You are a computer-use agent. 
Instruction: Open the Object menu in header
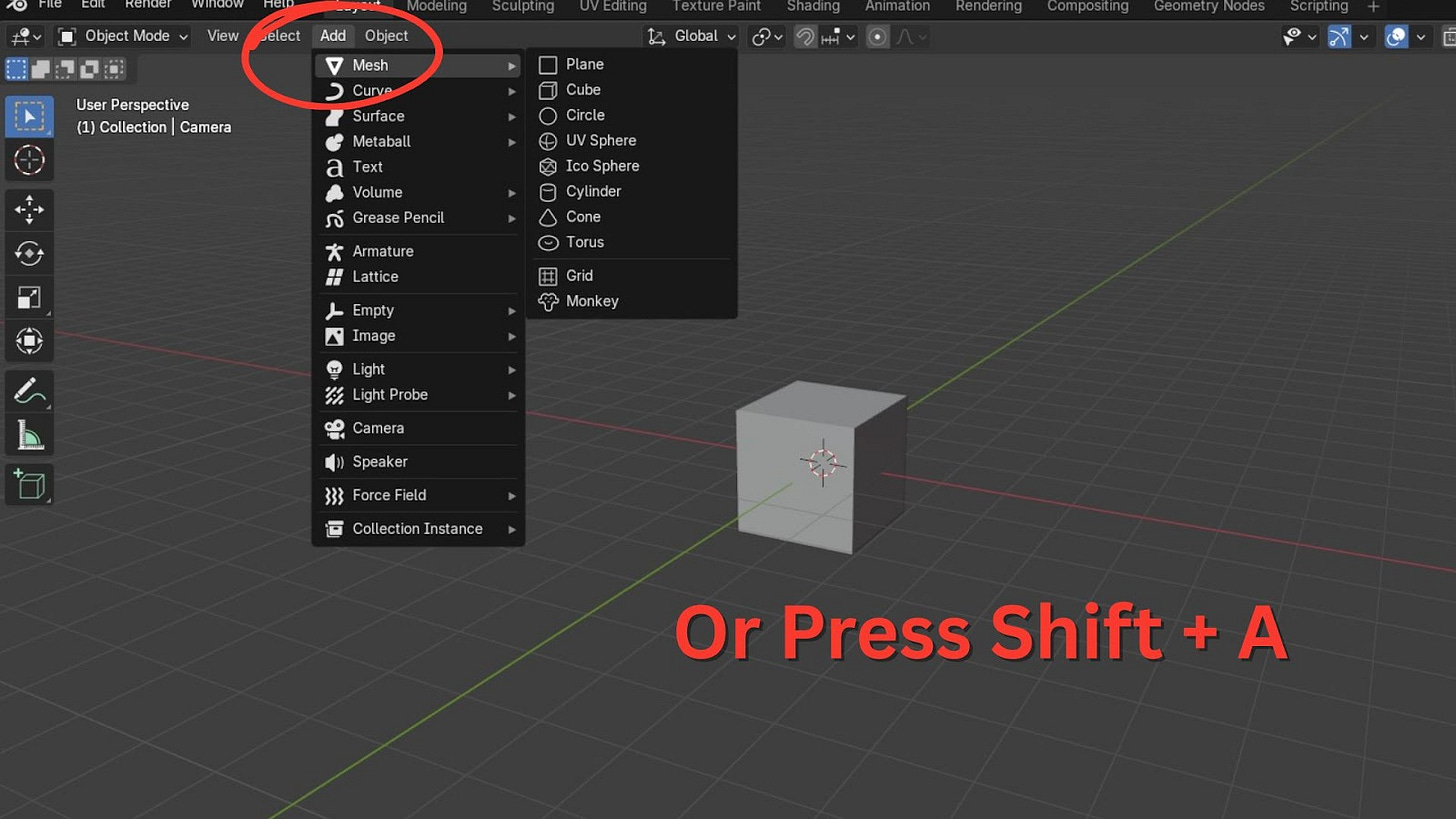coord(386,36)
